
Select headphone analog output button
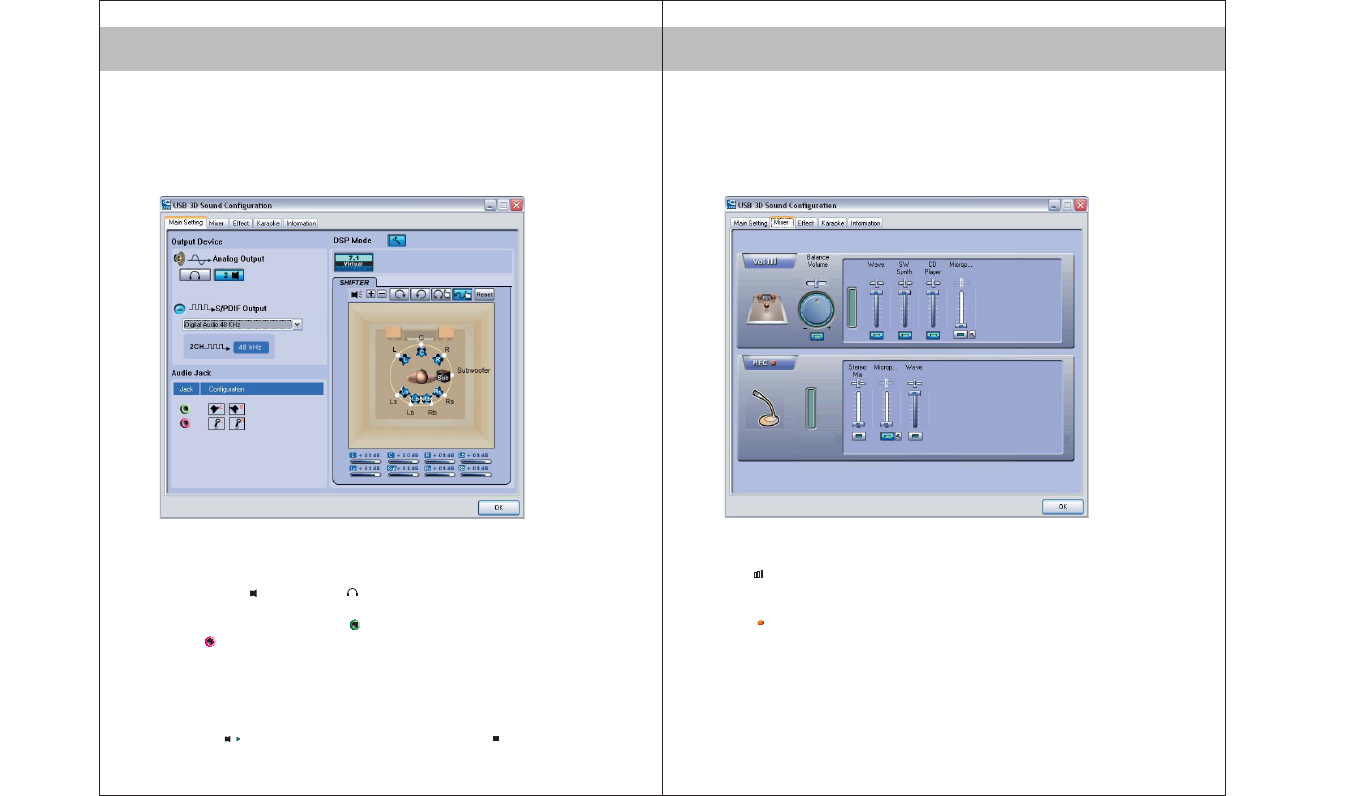[x=195, y=275]
